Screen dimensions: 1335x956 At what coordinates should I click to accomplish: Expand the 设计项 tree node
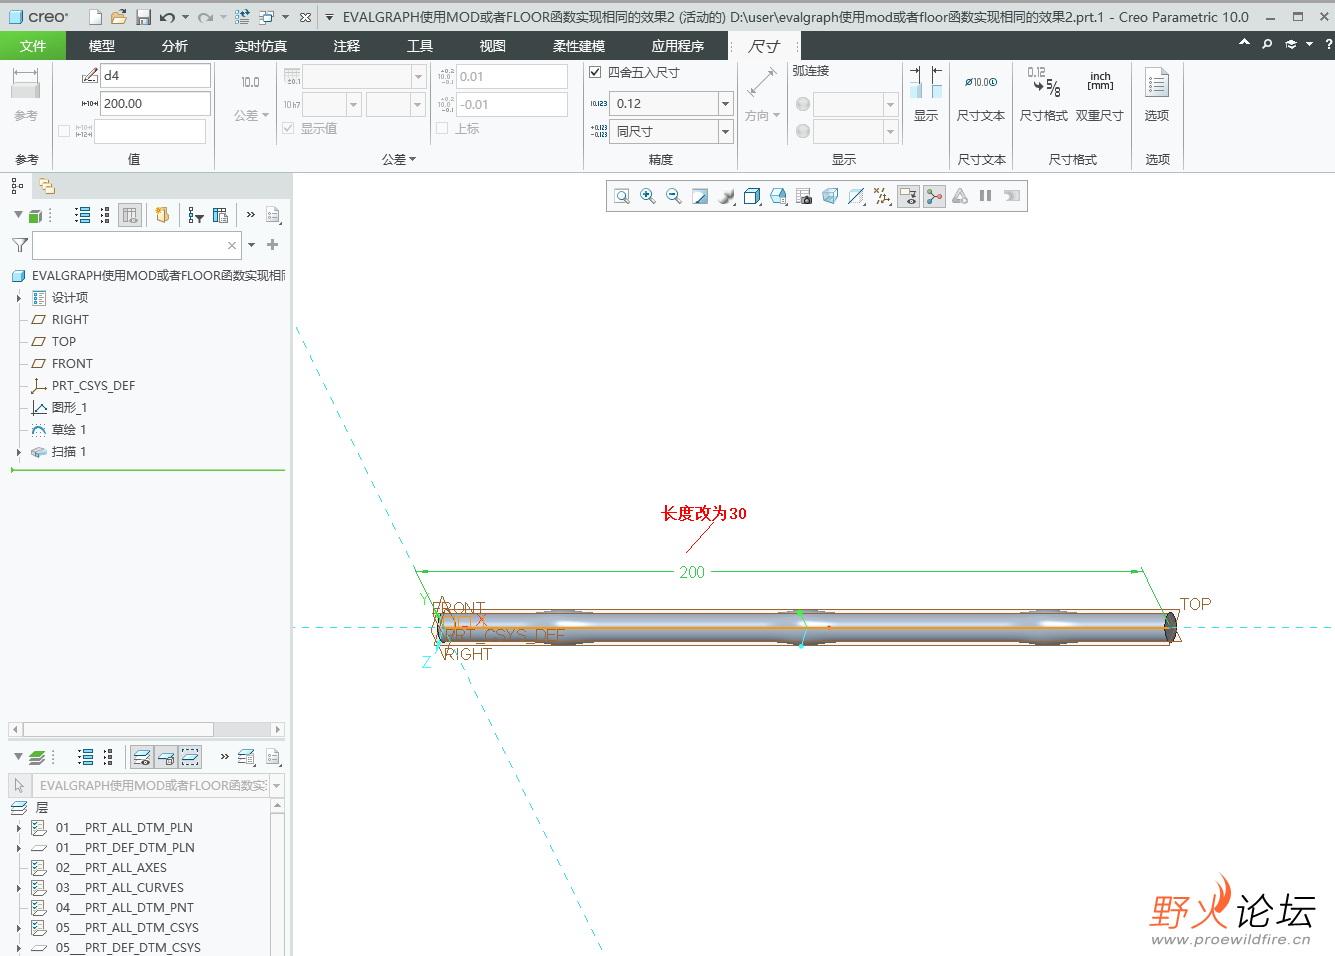click(18, 298)
